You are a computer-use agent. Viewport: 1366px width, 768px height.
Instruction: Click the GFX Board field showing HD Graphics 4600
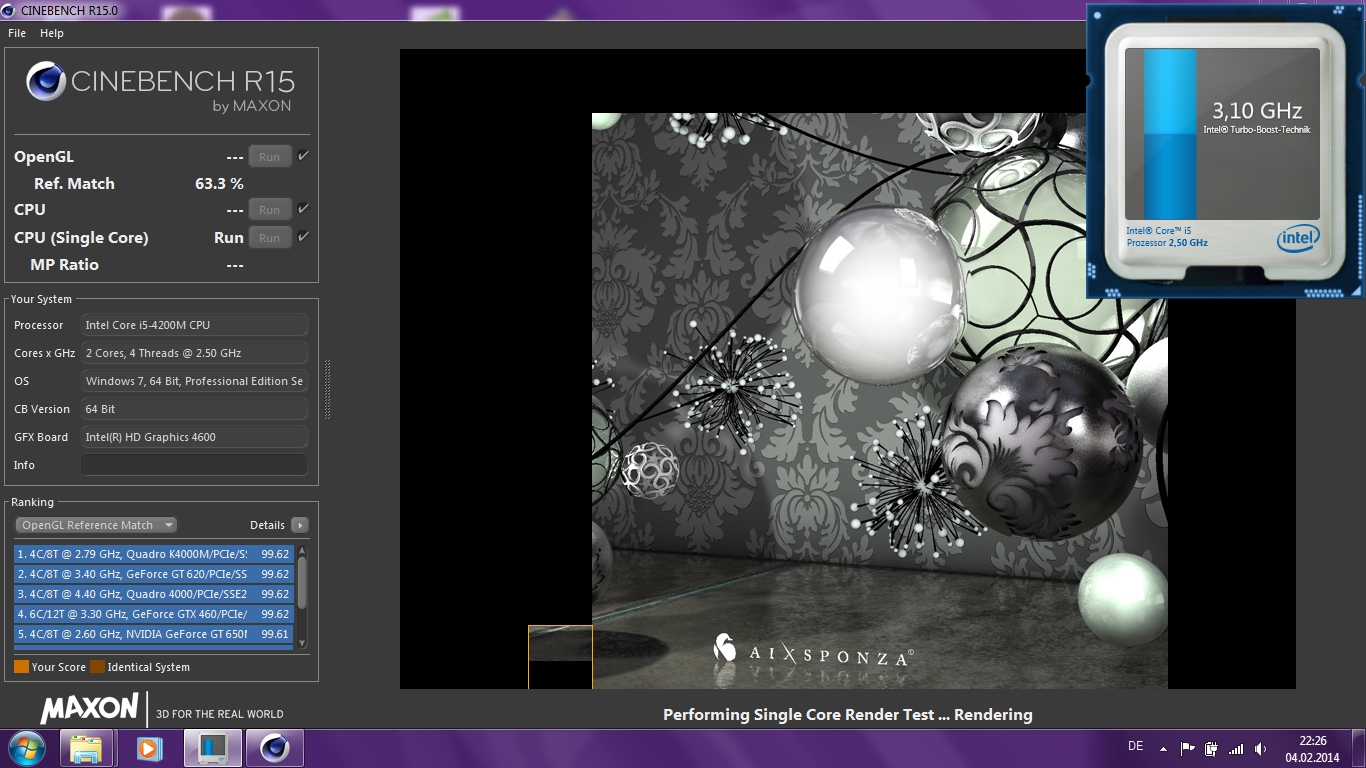pyautogui.click(x=194, y=437)
